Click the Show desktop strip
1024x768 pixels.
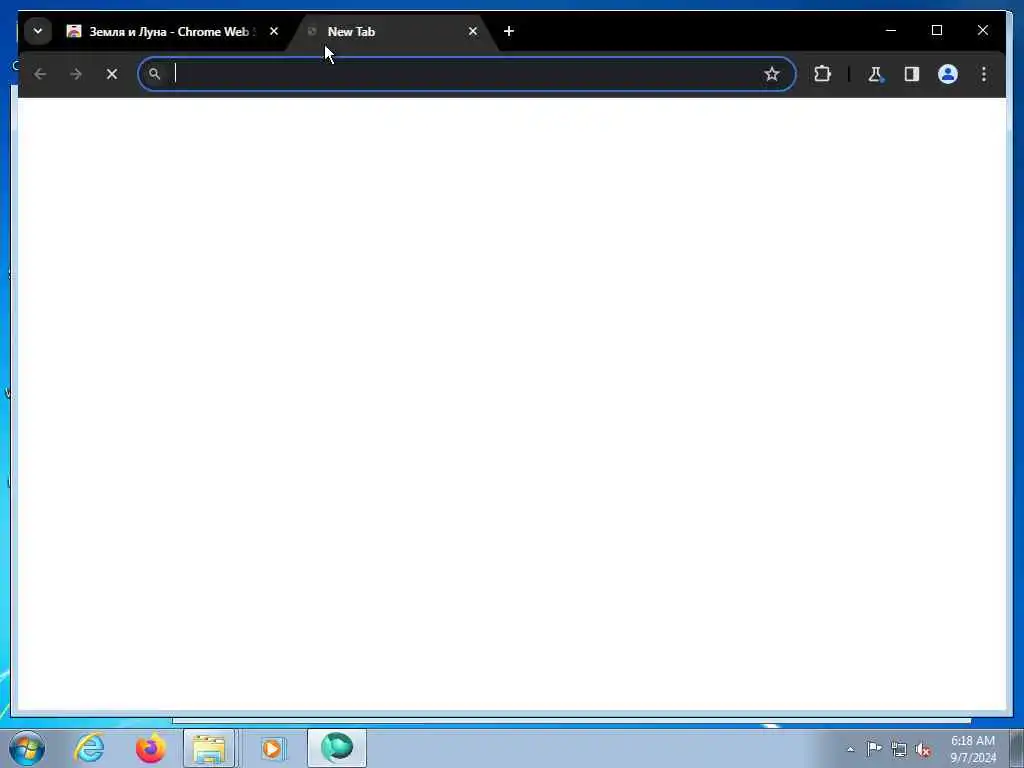1017,748
